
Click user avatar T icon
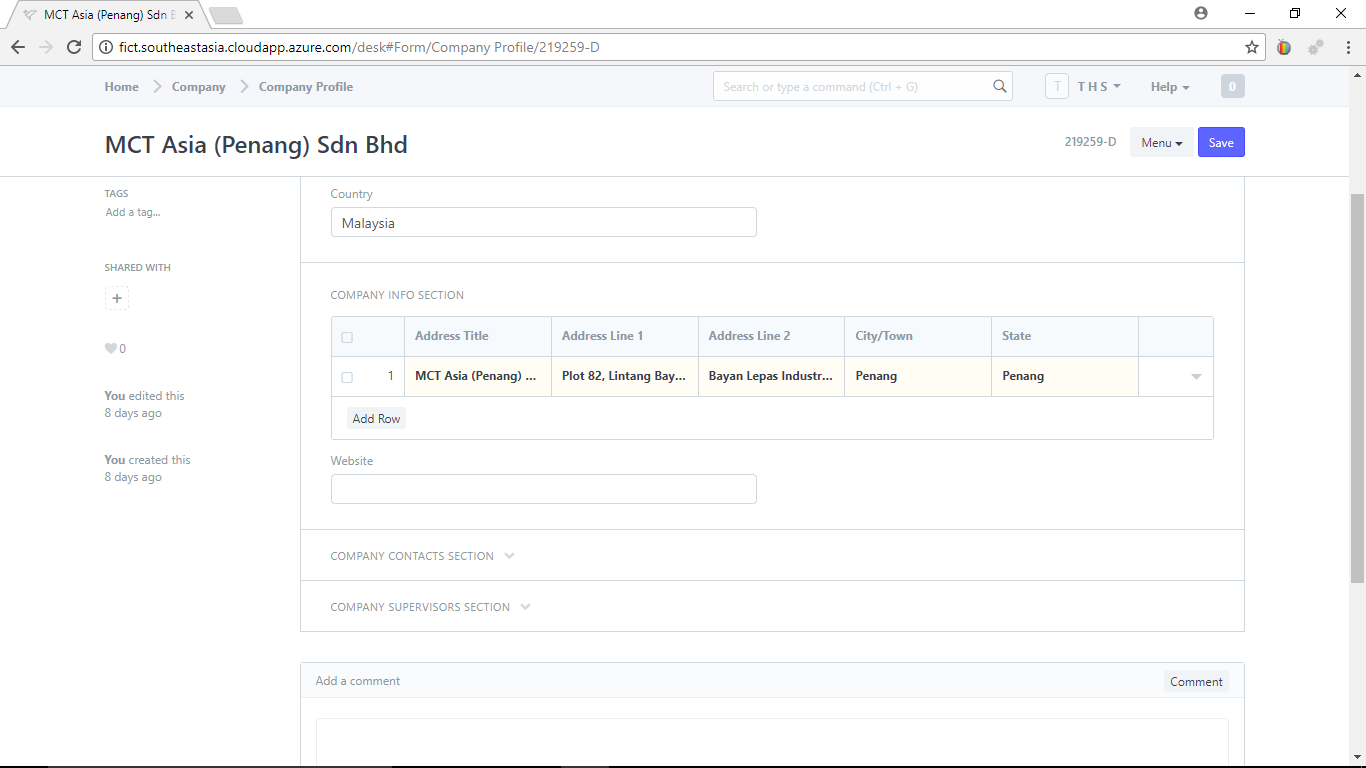pyautogui.click(x=1057, y=86)
